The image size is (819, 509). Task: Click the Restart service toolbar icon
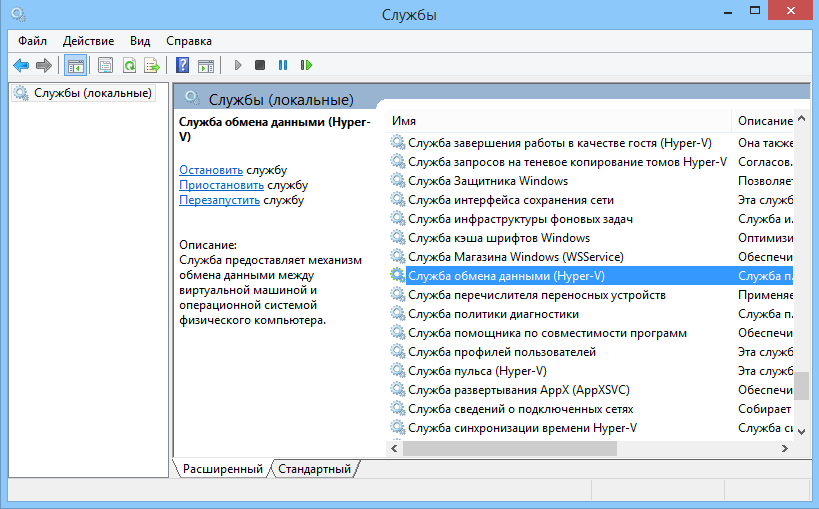(x=306, y=65)
